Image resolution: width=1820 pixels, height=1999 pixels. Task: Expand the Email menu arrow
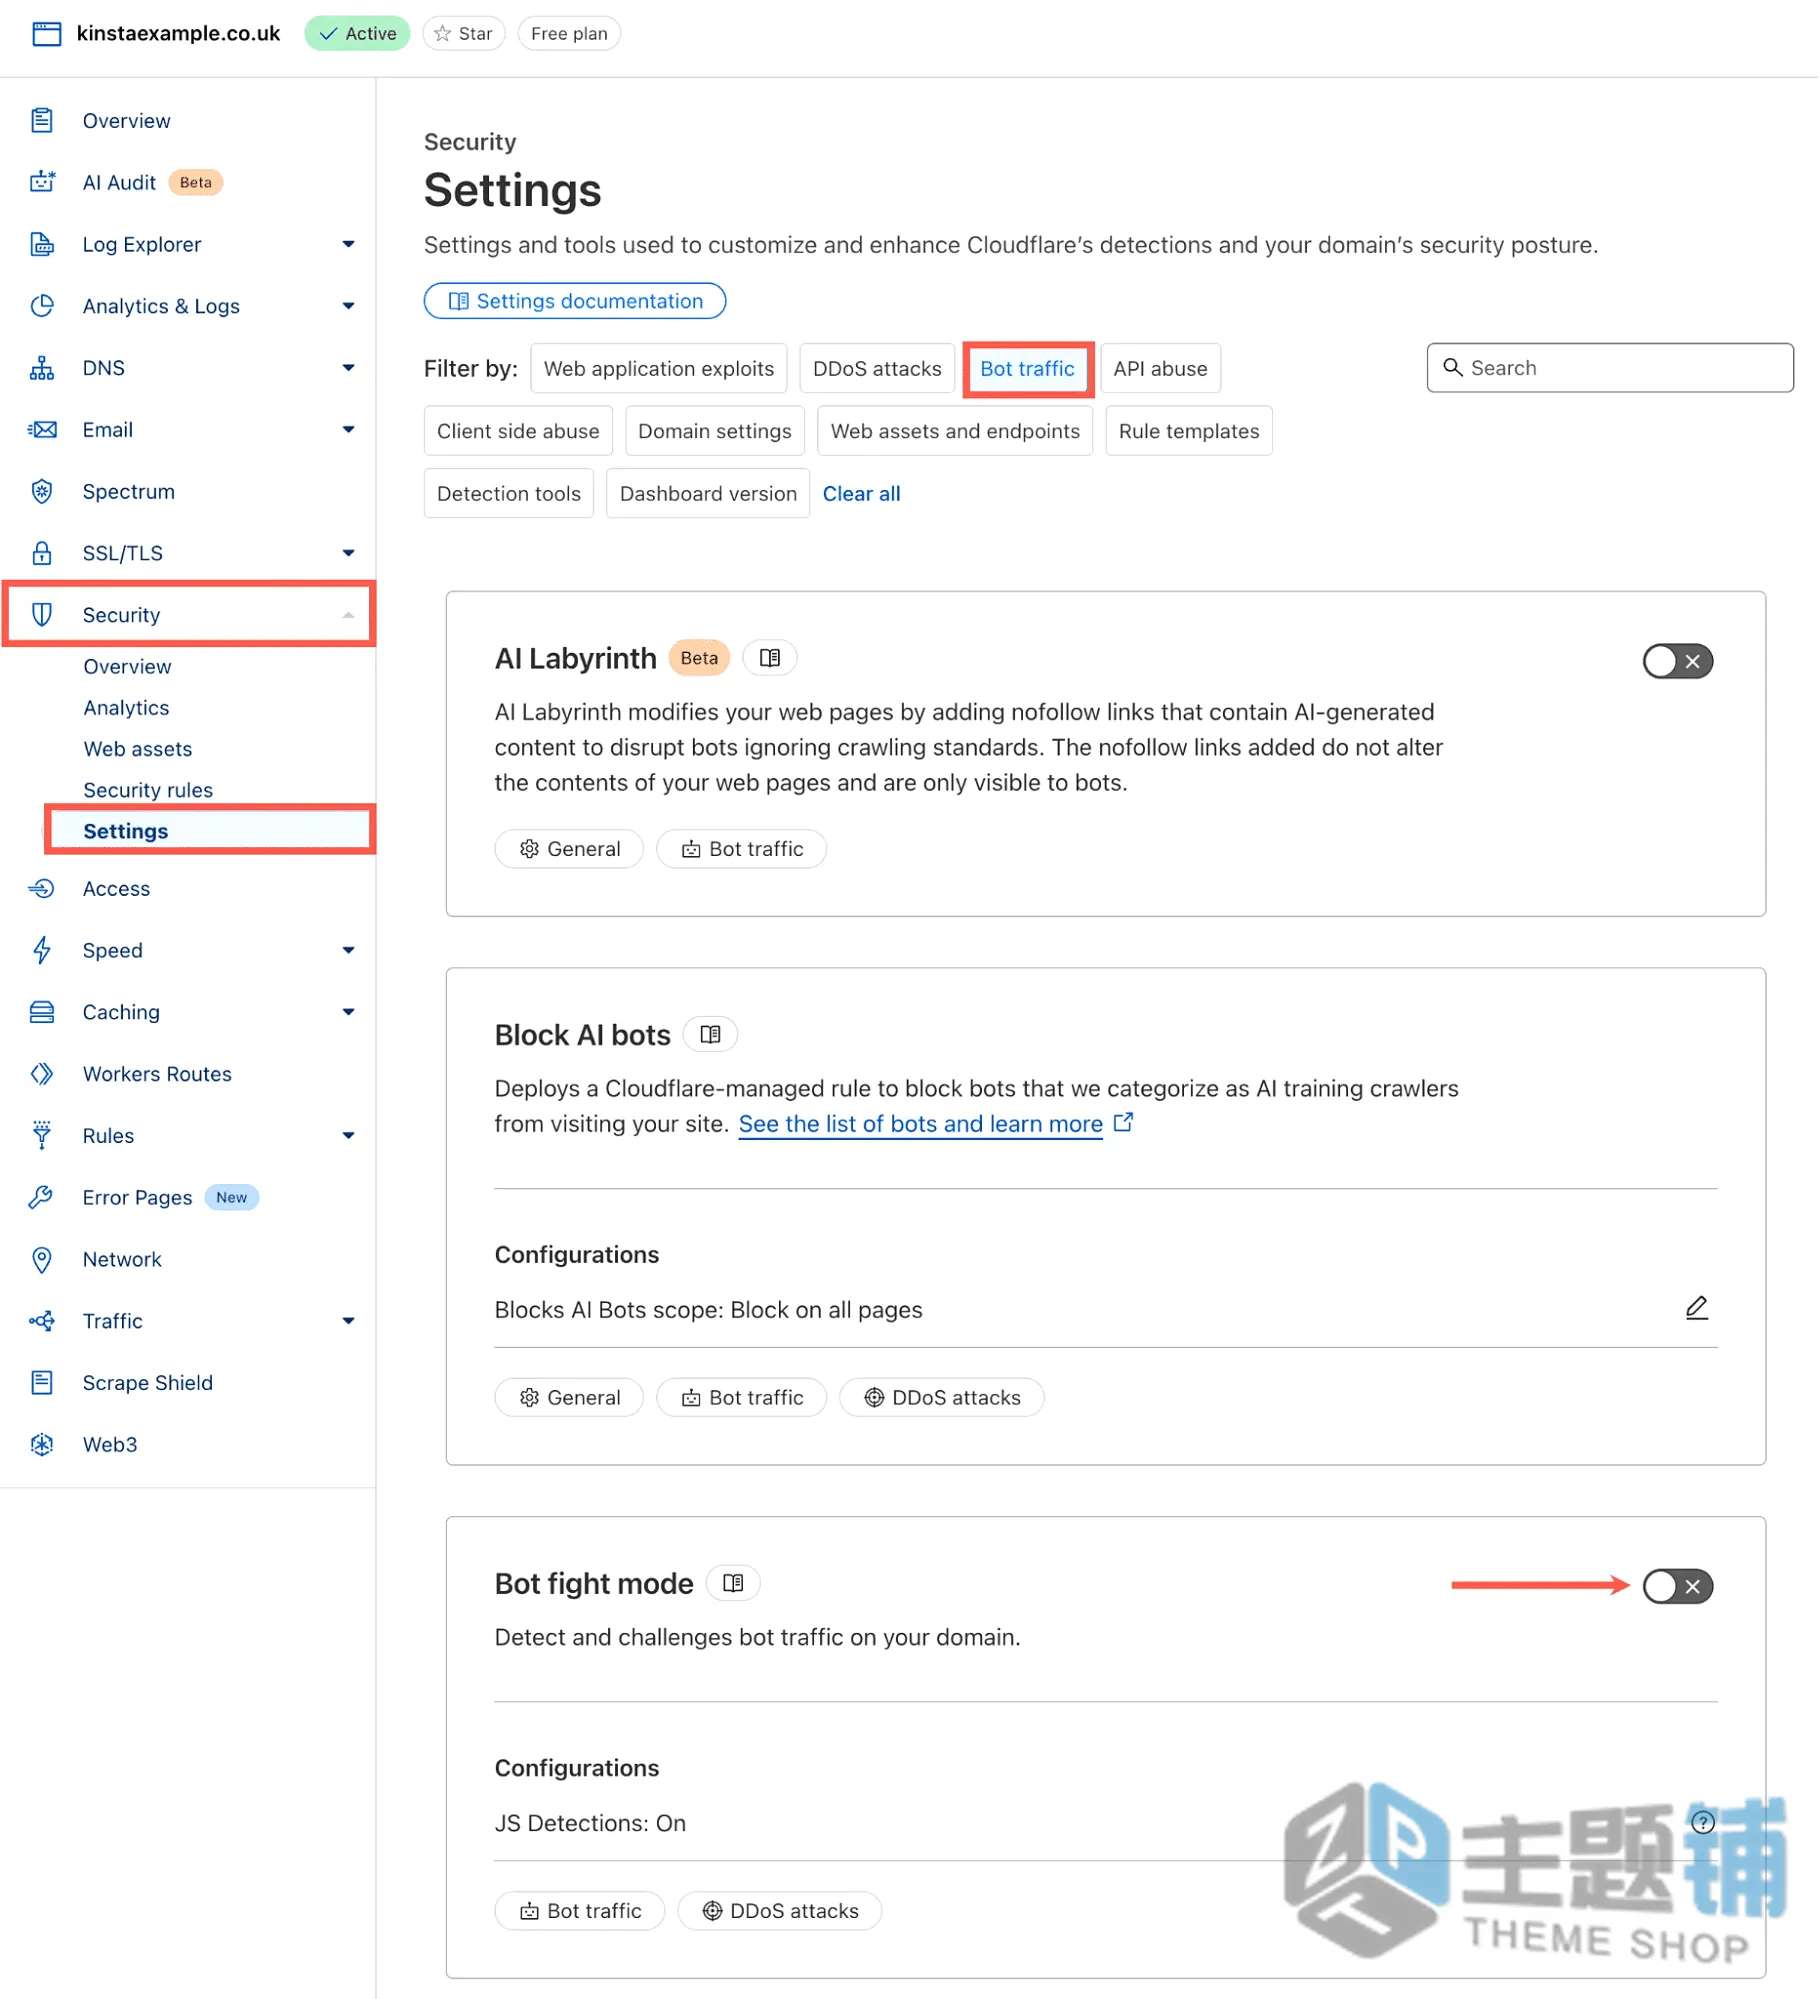[348, 430]
